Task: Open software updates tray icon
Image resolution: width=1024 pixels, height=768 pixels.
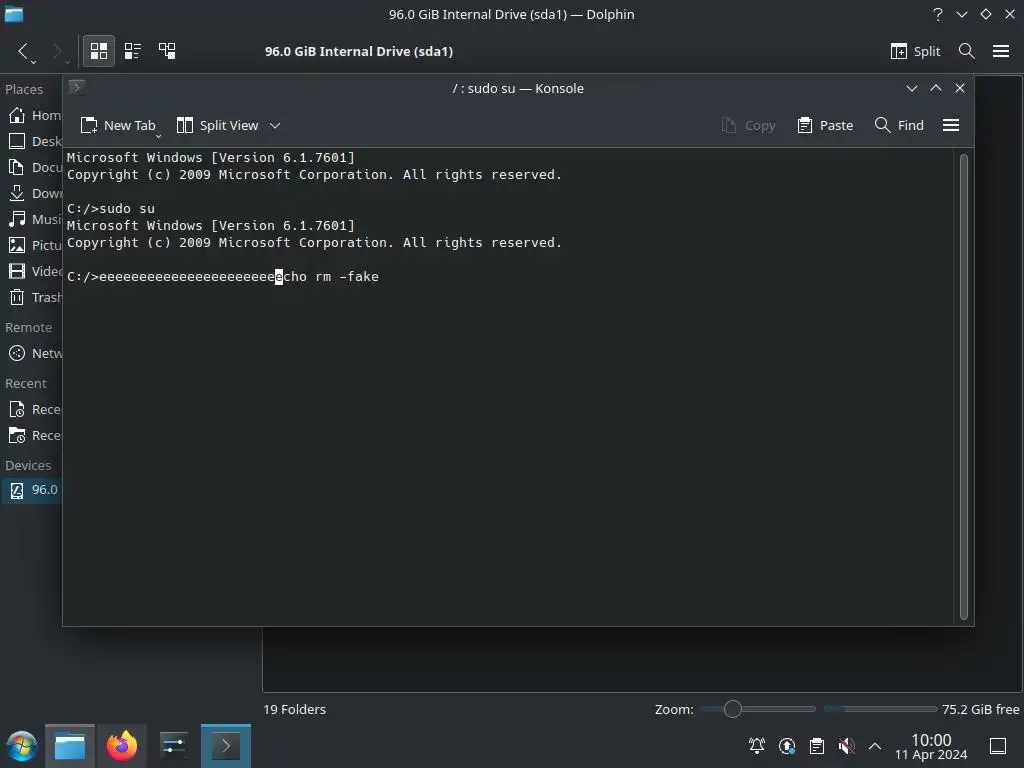Action: 787,746
